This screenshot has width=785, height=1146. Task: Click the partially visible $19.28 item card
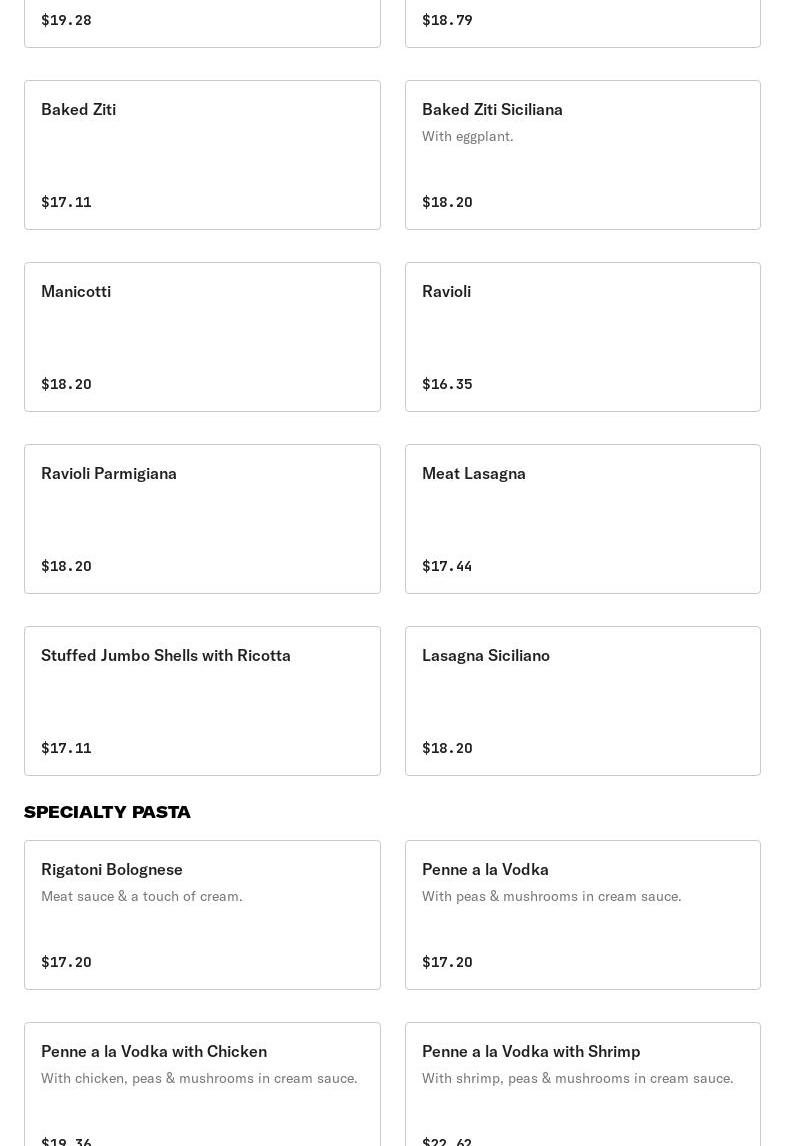202,22
